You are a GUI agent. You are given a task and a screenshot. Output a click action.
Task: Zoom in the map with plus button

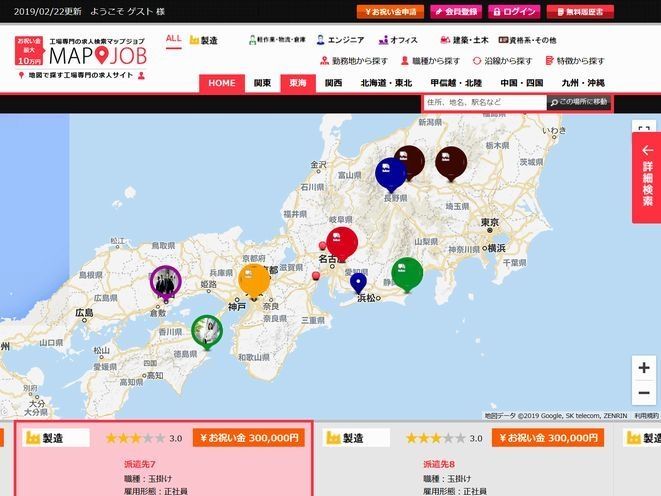(644, 368)
